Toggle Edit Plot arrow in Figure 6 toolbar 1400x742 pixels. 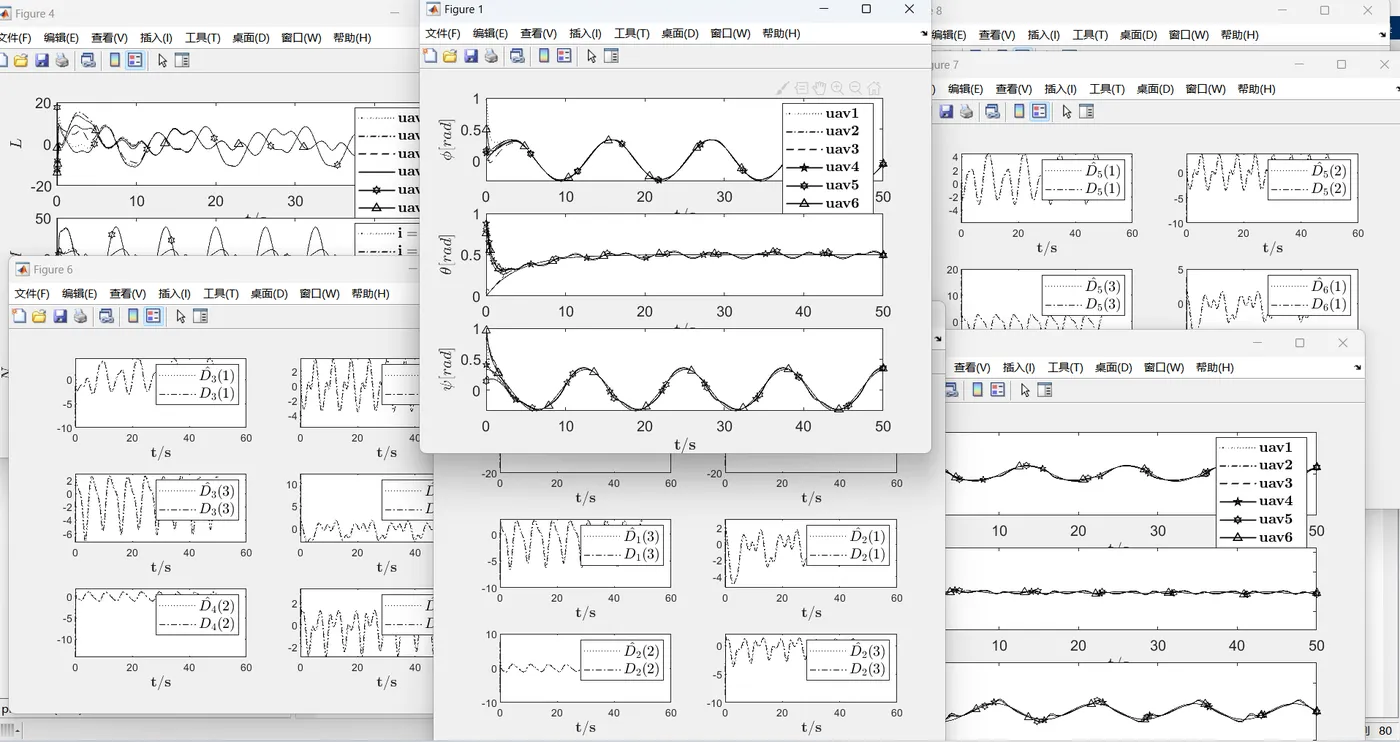180,316
